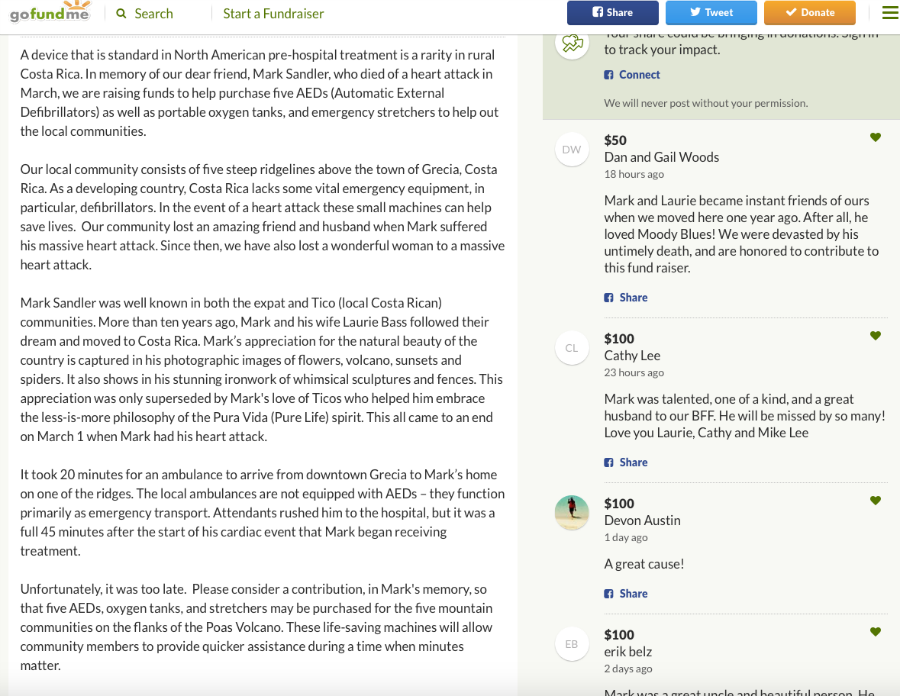
Task: Click the CL avatar circle
Action: [572, 348]
